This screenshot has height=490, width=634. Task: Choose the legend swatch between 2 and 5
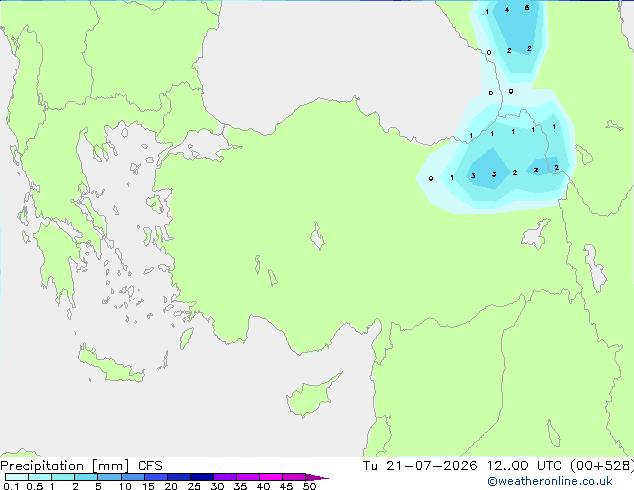[86, 477]
